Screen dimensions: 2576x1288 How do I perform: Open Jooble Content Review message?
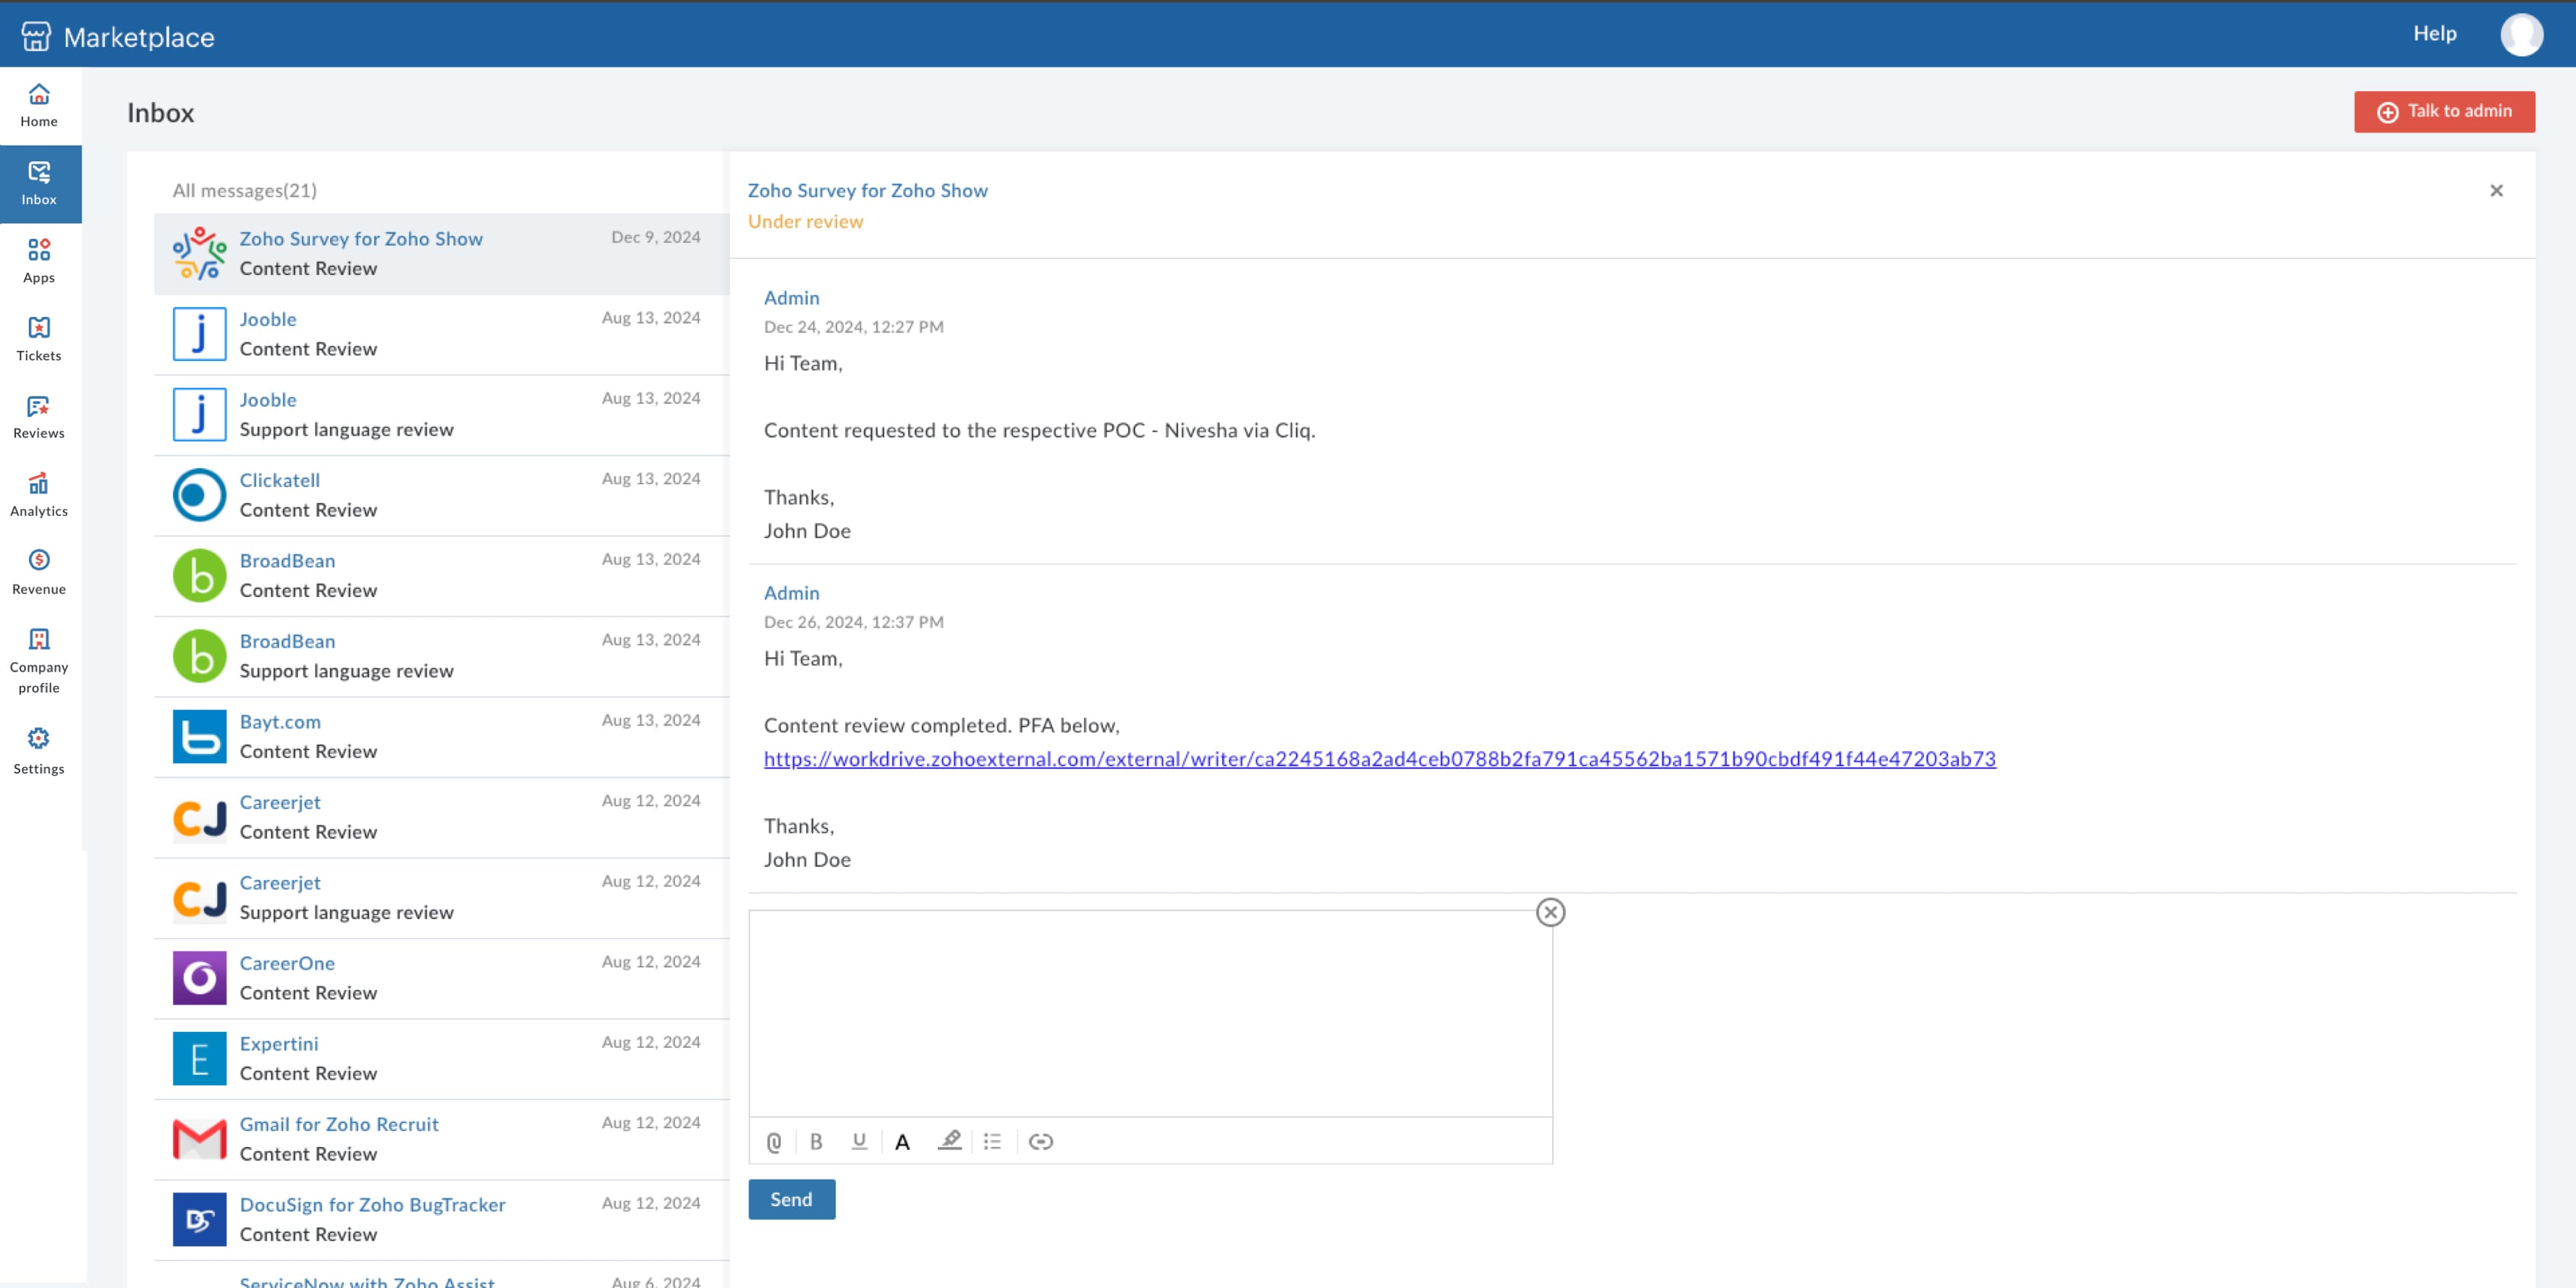441,334
